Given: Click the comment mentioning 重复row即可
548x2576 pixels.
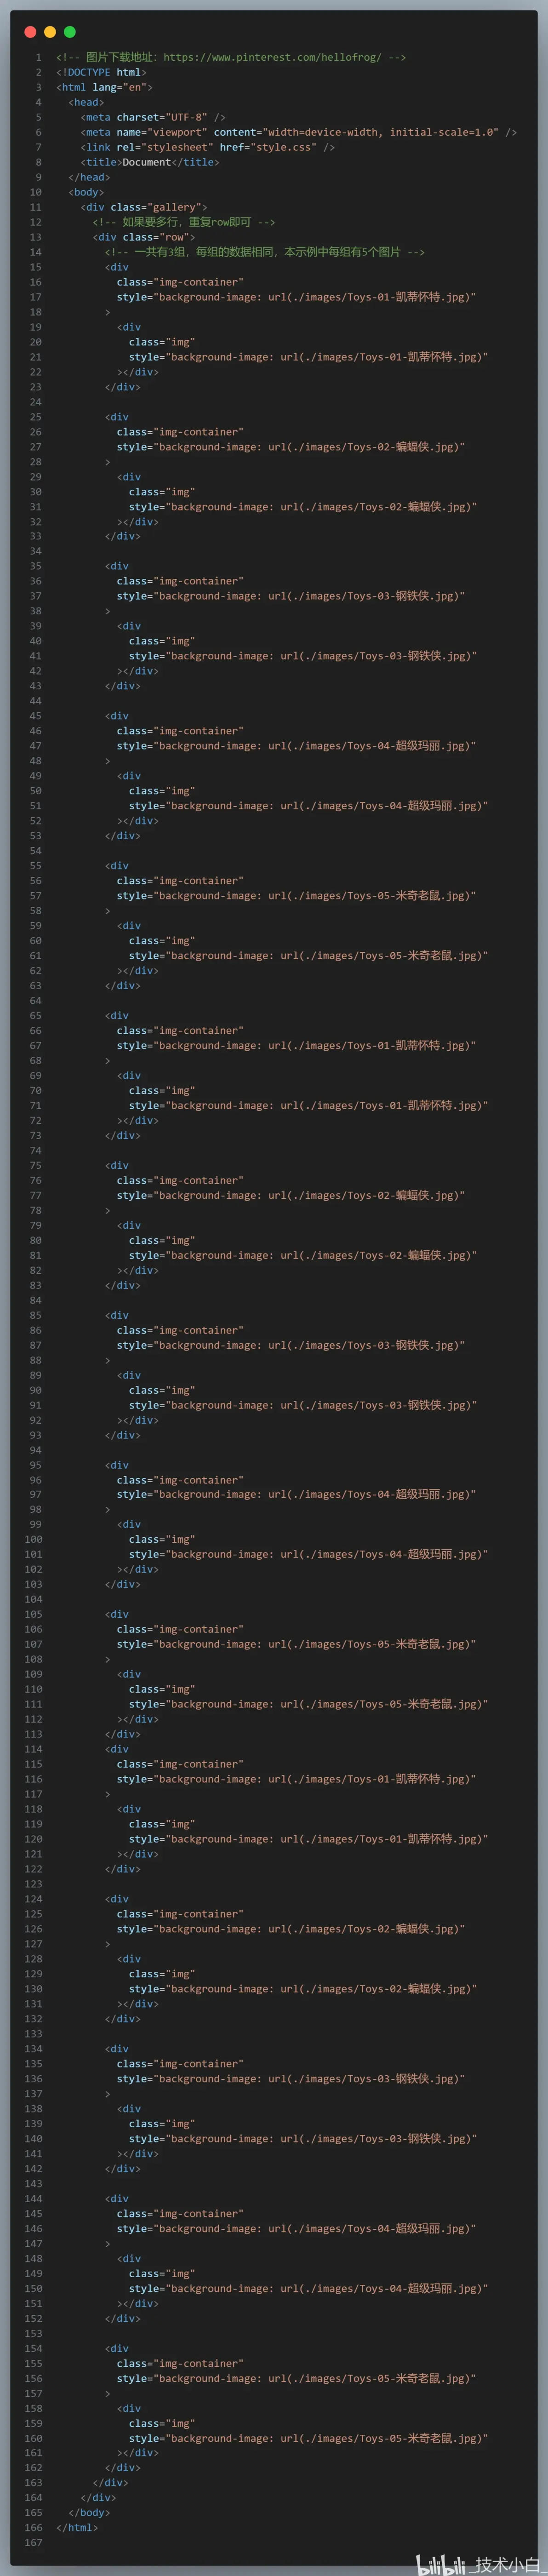Looking at the screenshot, I should (184, 222).
